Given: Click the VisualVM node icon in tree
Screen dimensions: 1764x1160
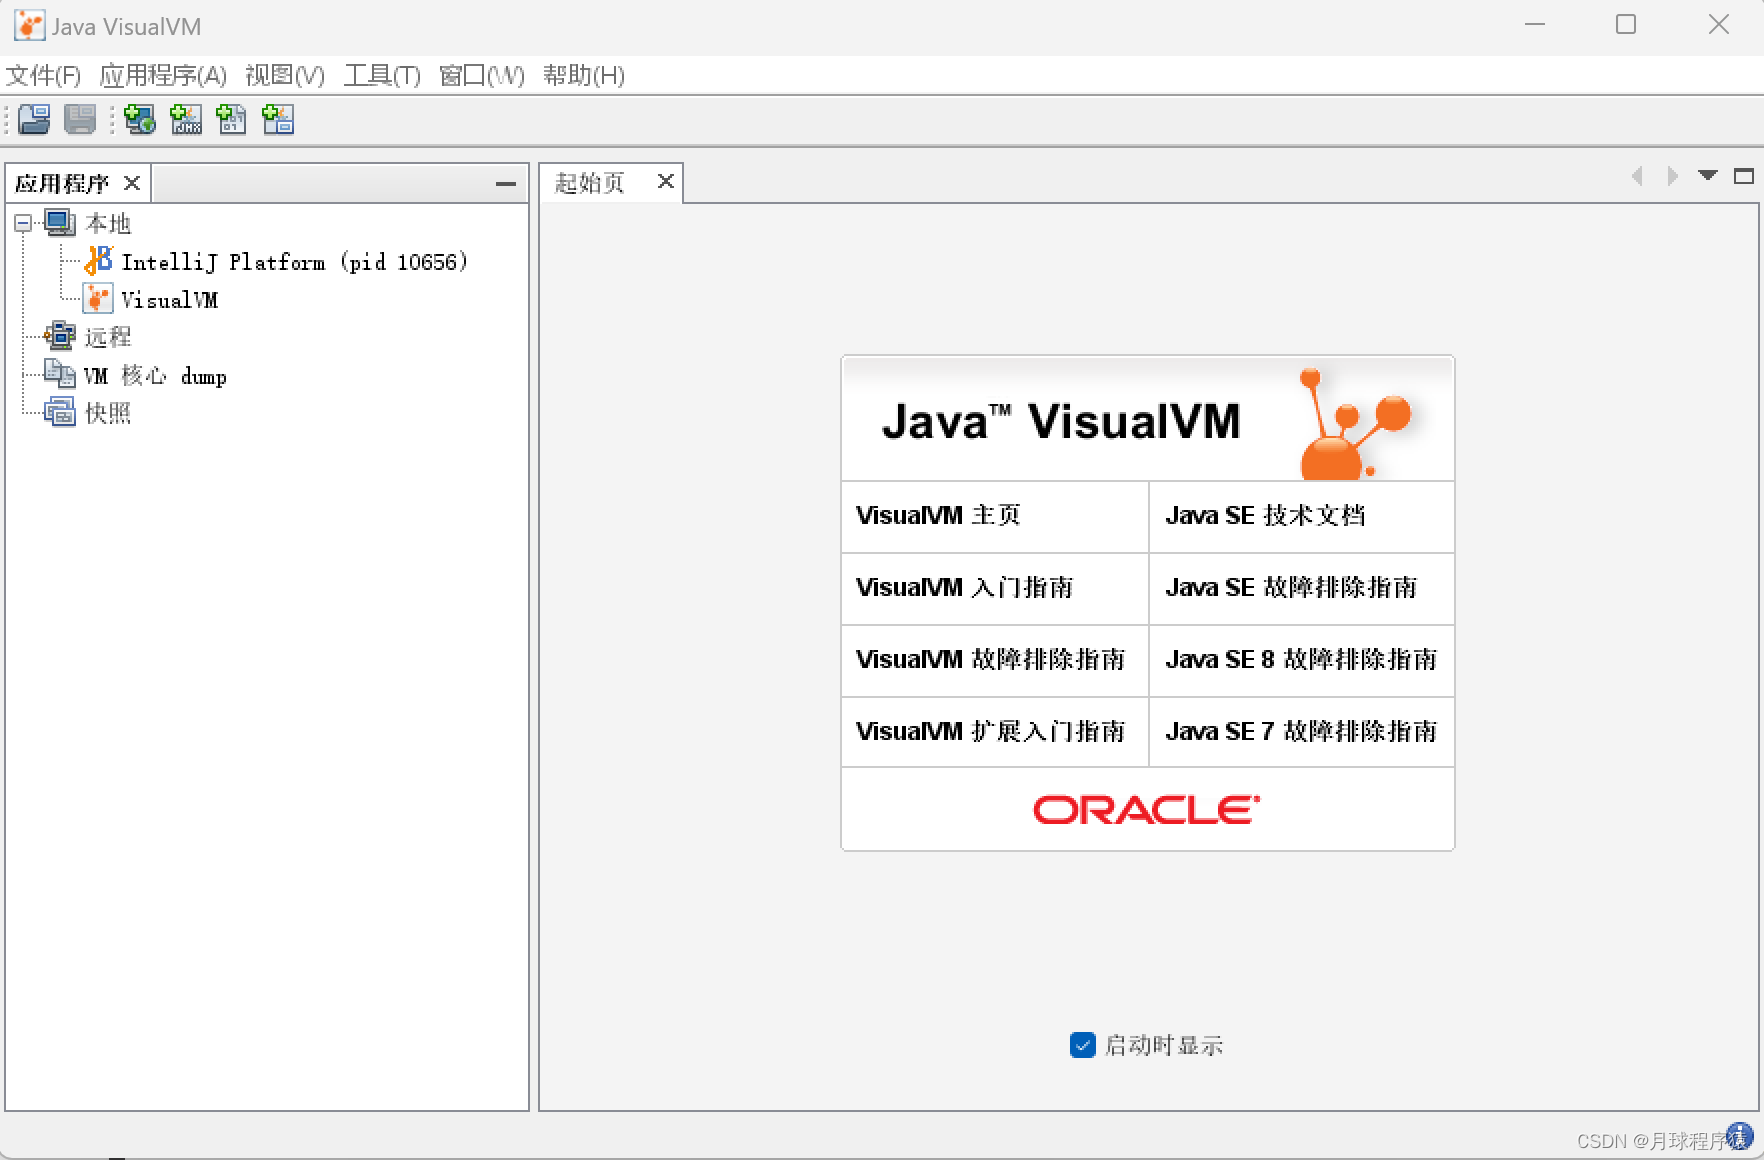Looking at the screenshot, I should coord(98,299).
